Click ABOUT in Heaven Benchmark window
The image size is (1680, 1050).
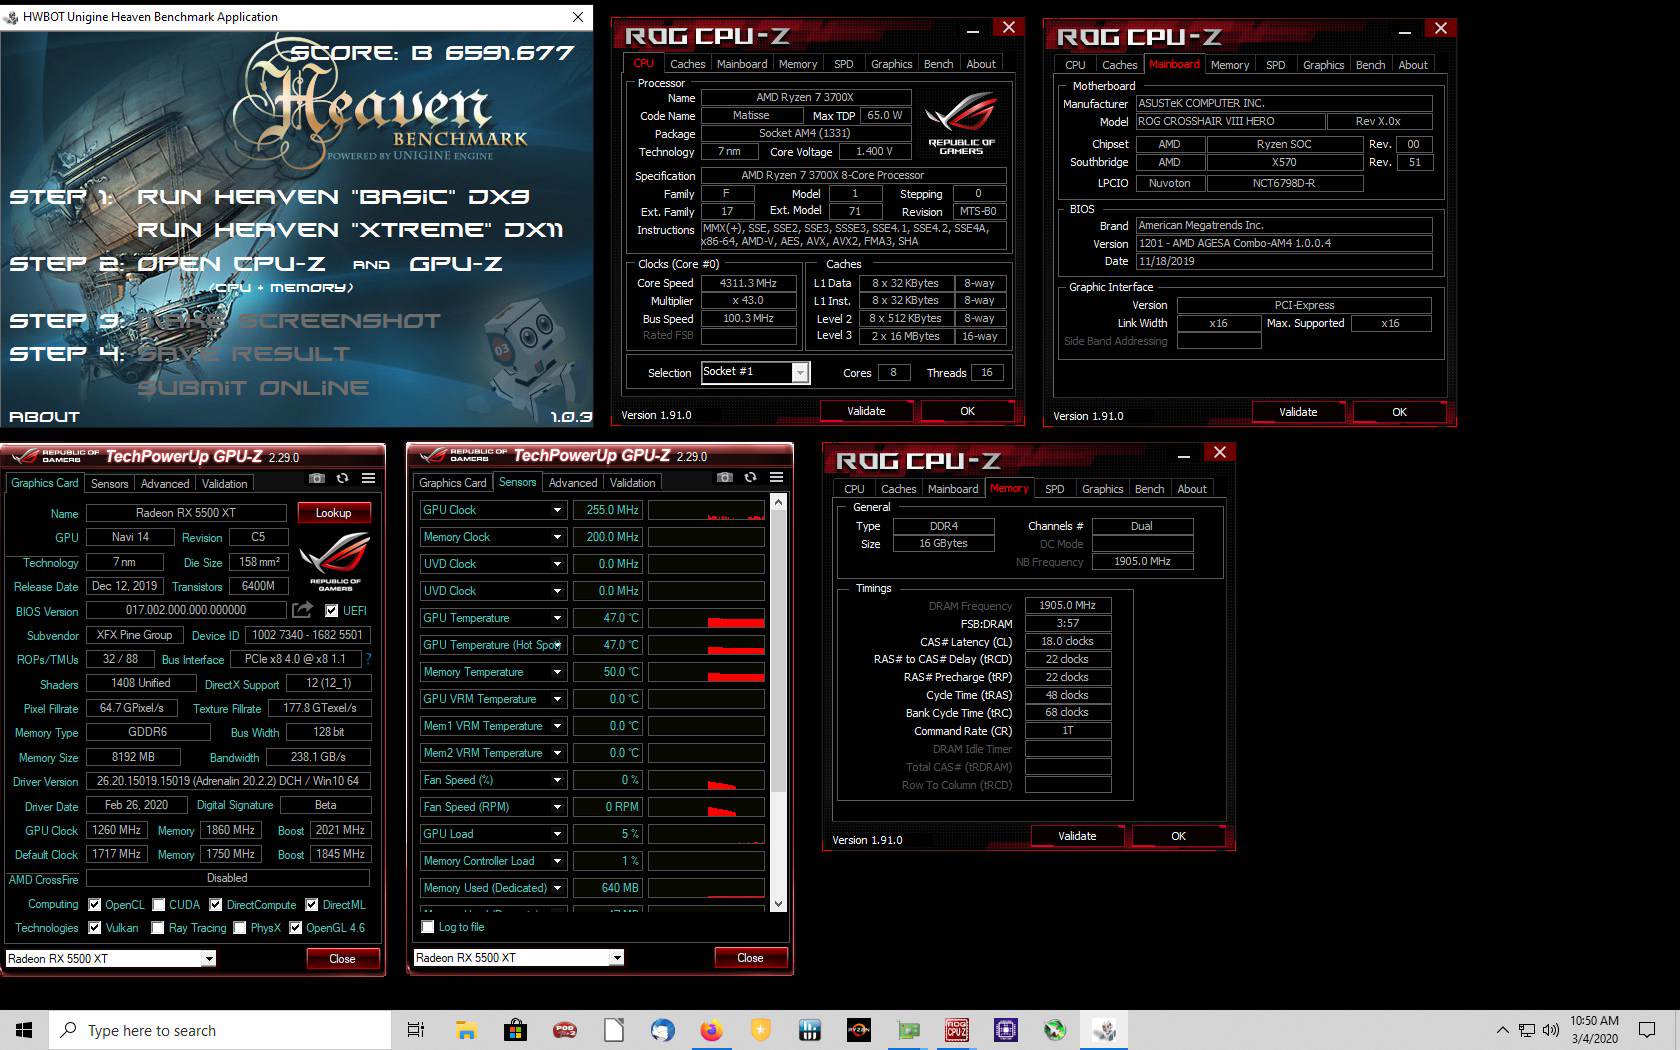(x=44, y=417)
